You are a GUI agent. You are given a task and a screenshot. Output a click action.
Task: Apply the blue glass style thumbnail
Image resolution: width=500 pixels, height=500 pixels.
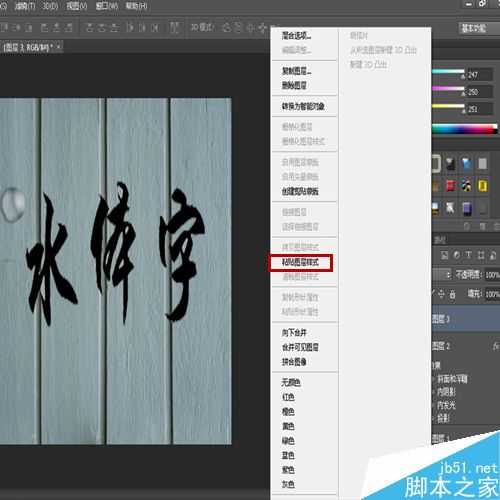click(x=466, y=163)
